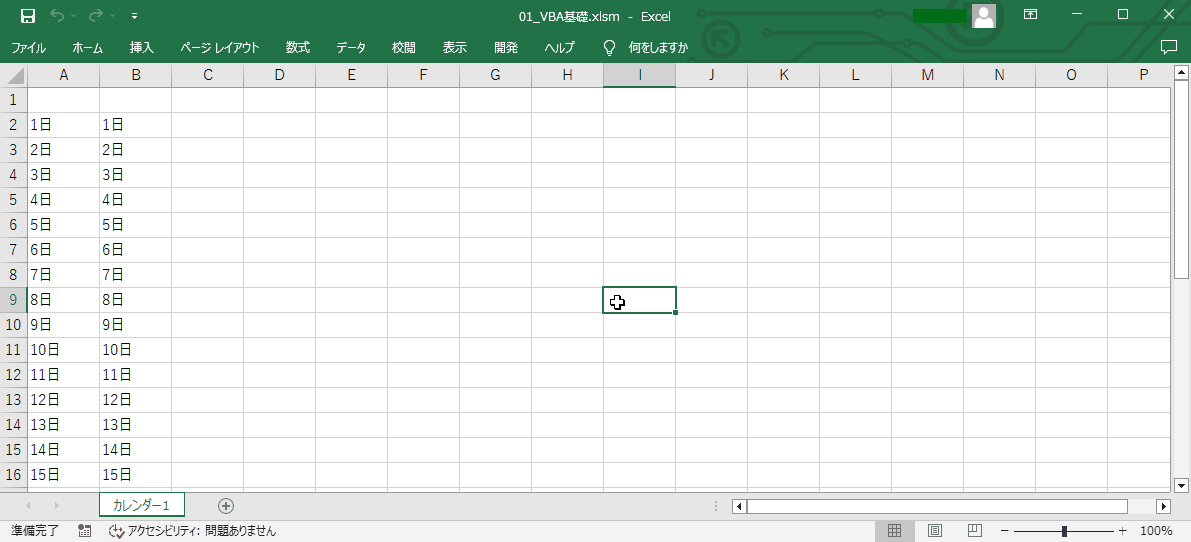Click the tab bar split handle dots
The image size is (1191, 542).
point(716,506)
